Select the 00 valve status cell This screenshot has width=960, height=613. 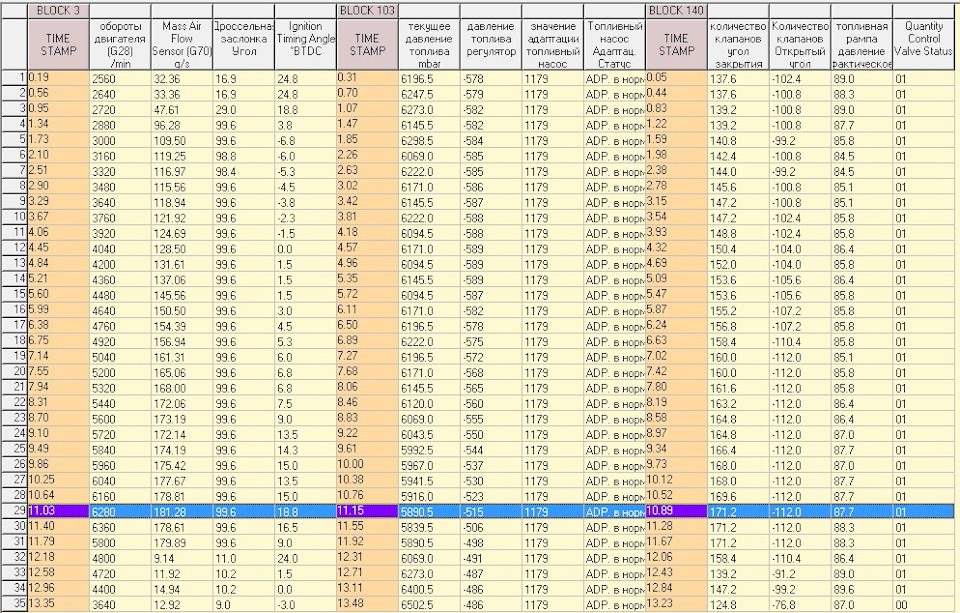click(x=924, y=604)
